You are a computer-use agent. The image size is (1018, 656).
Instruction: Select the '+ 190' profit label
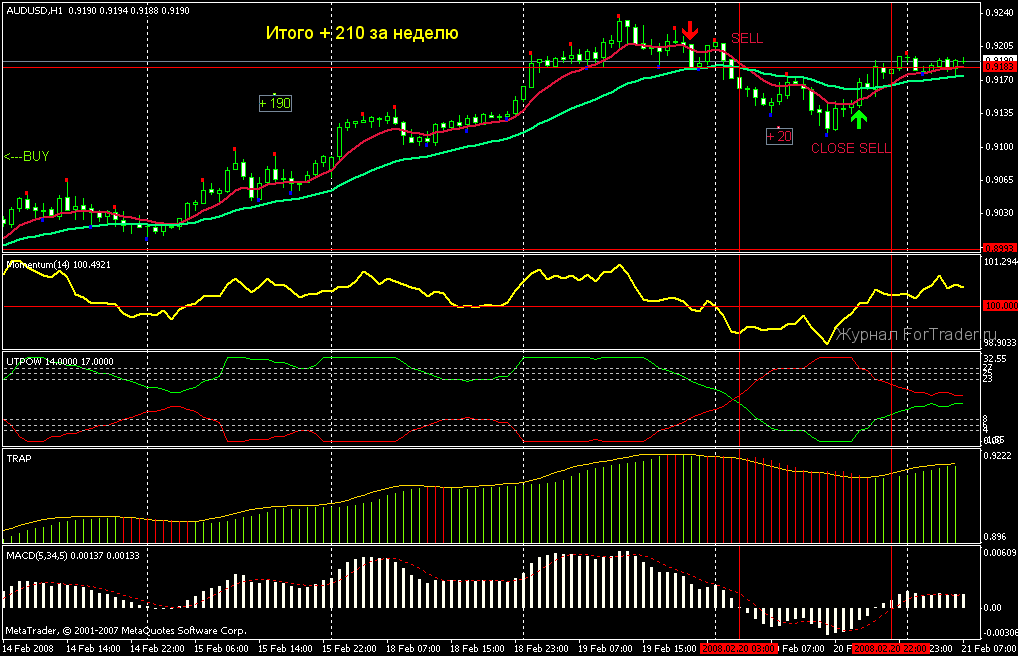coord(275,103)
